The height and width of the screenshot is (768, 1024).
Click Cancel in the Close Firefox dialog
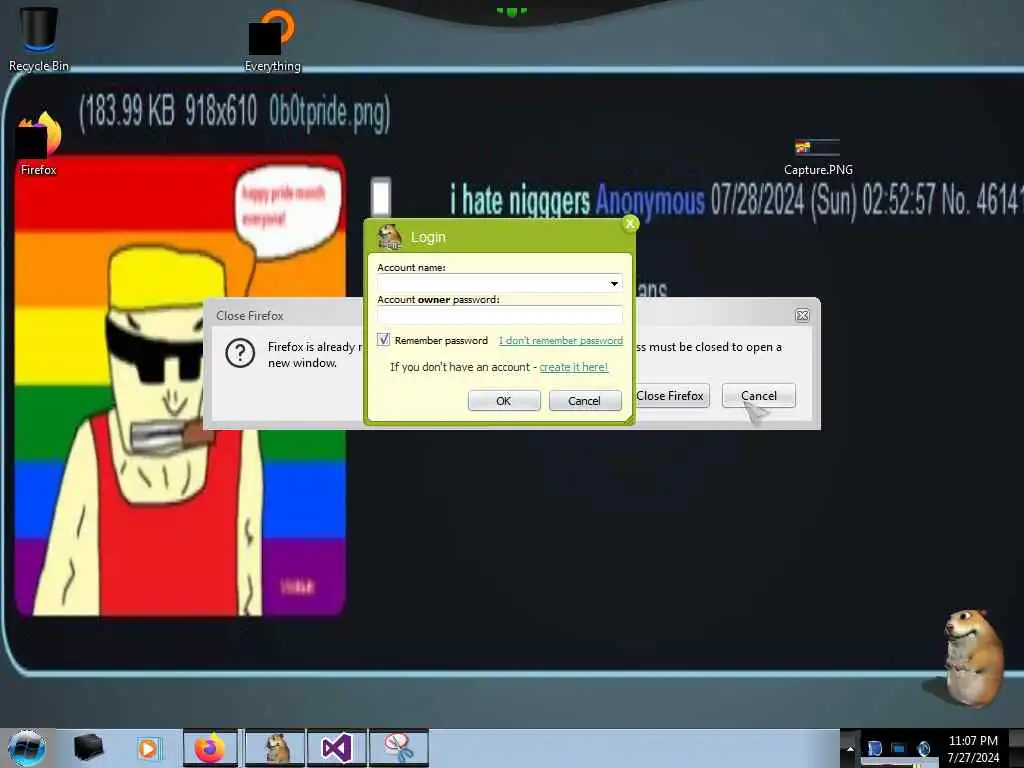tap(758, 396)
